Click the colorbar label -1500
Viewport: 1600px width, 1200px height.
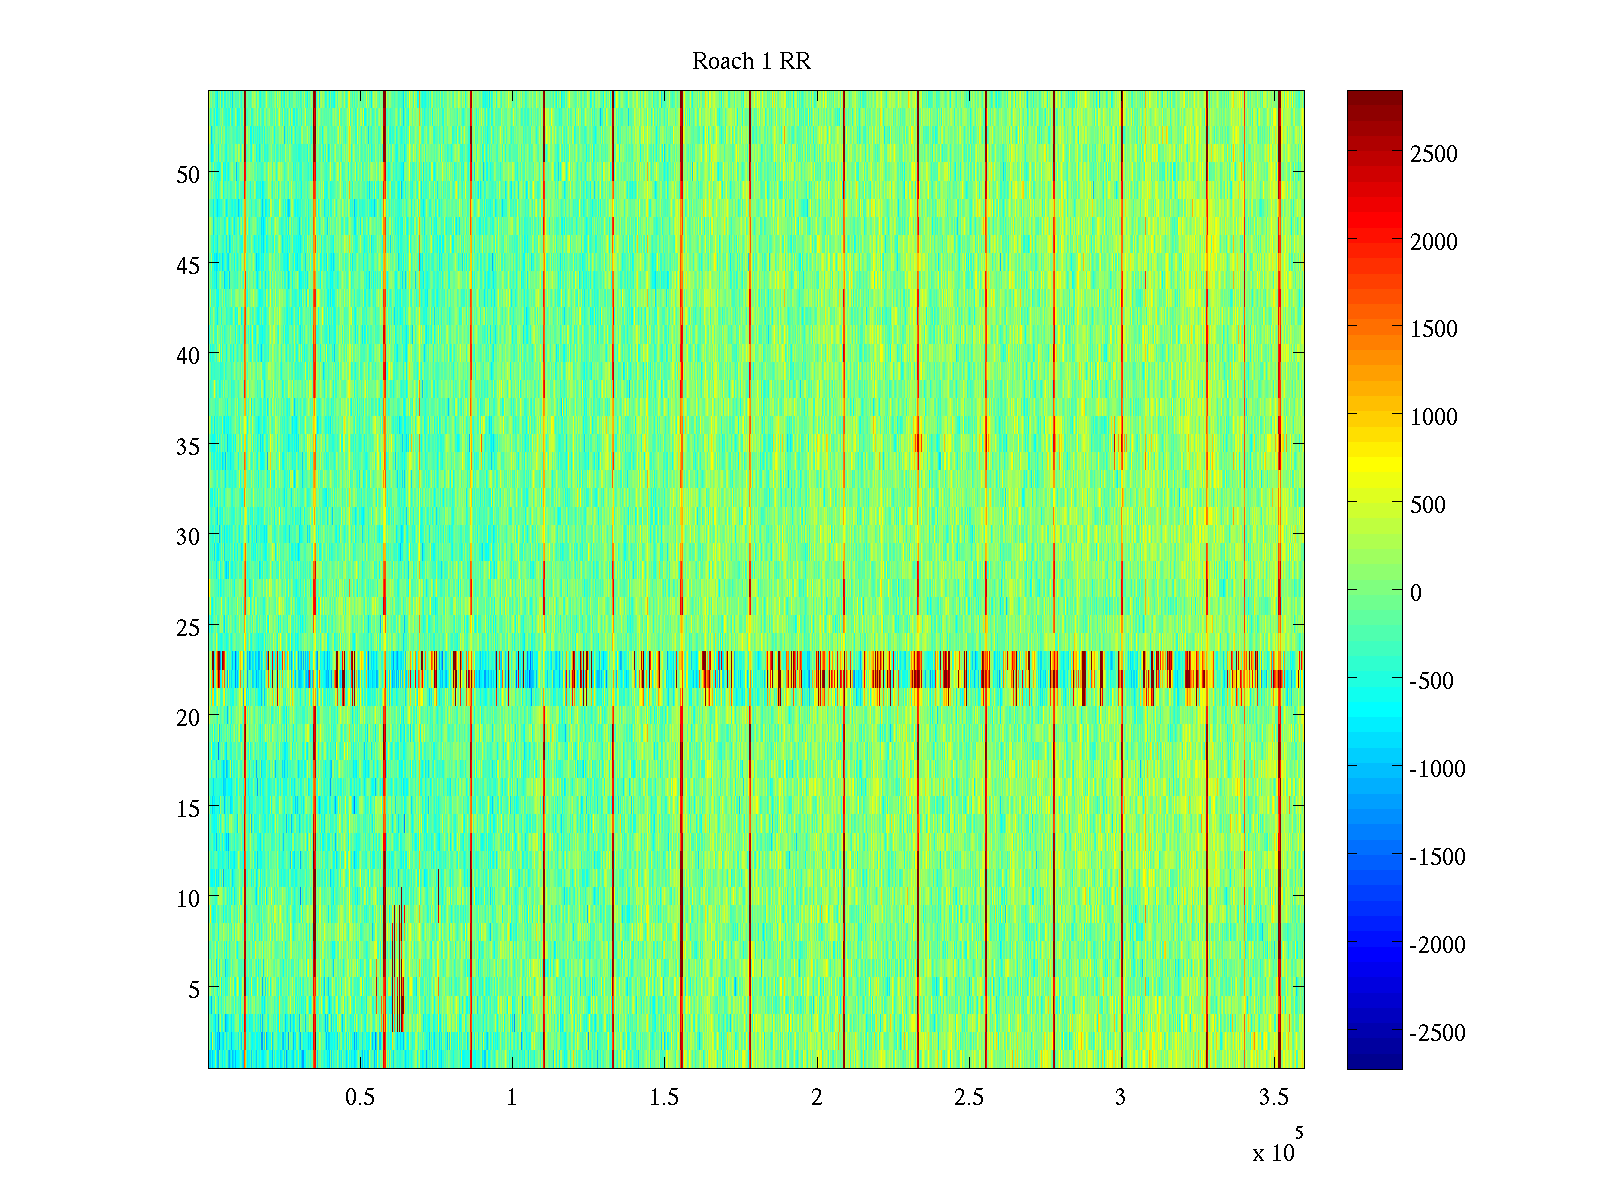click(x=1437, y=857)
